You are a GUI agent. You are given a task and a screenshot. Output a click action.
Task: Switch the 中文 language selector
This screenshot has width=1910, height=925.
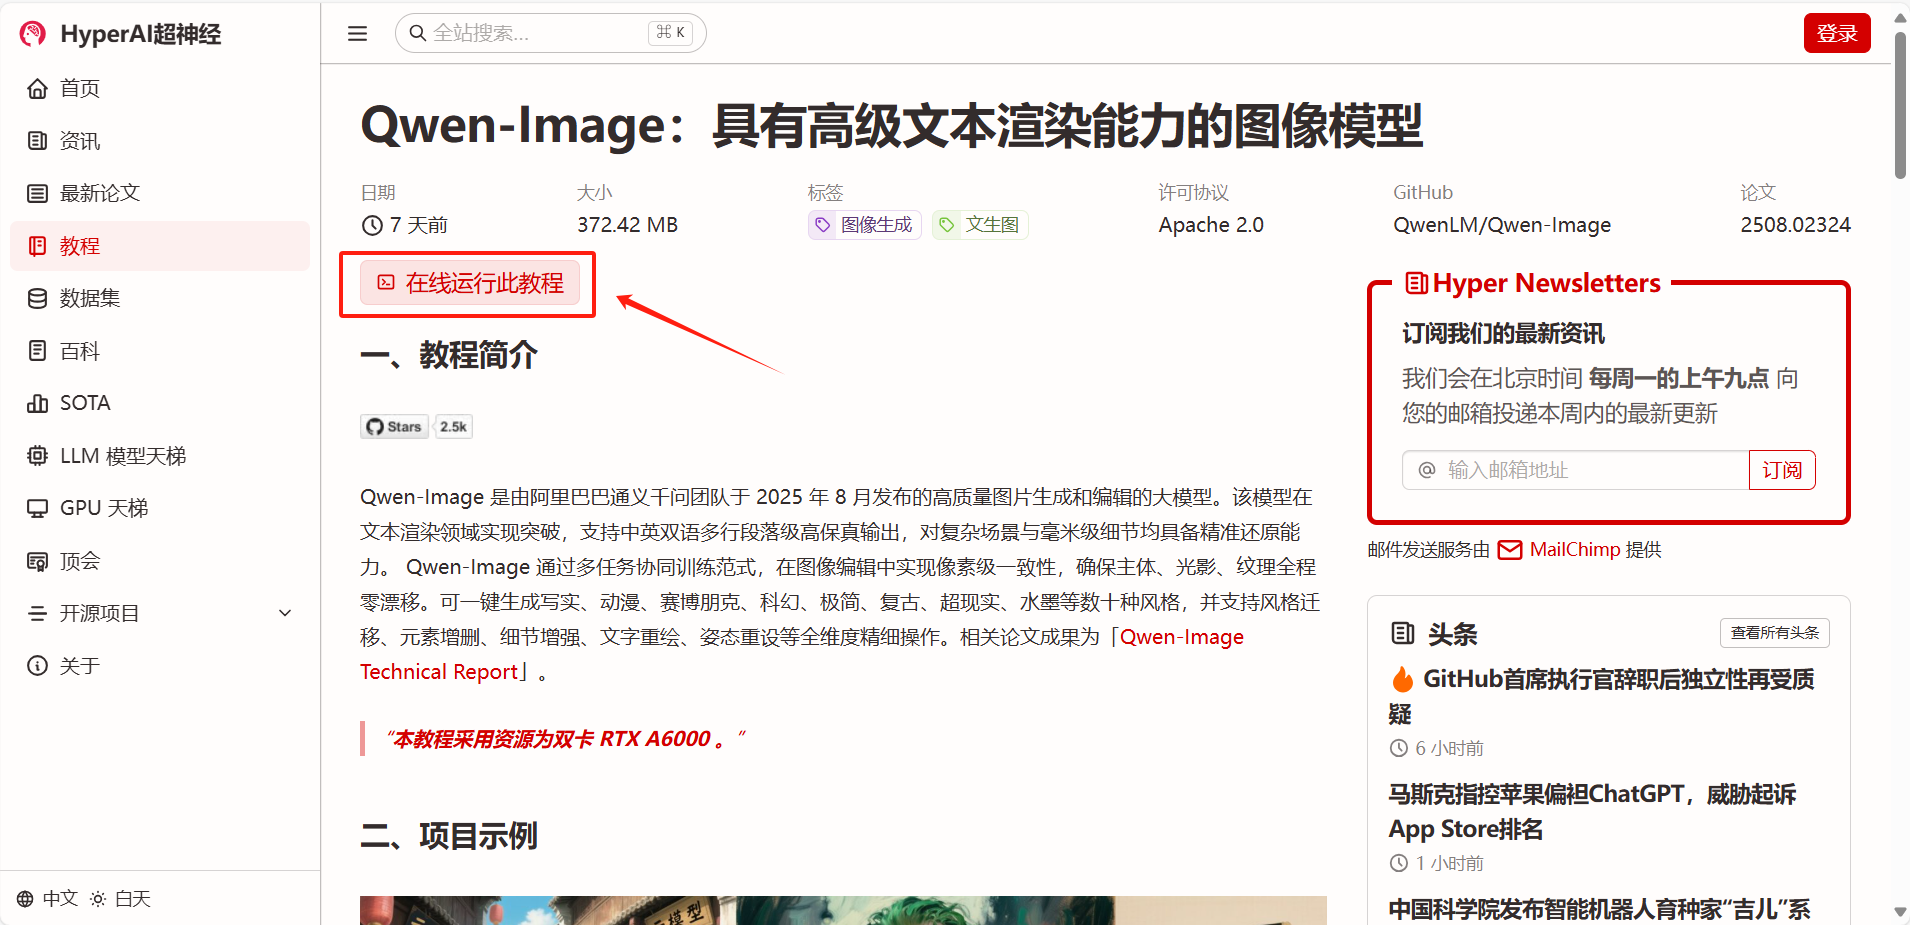click(48, 899)
